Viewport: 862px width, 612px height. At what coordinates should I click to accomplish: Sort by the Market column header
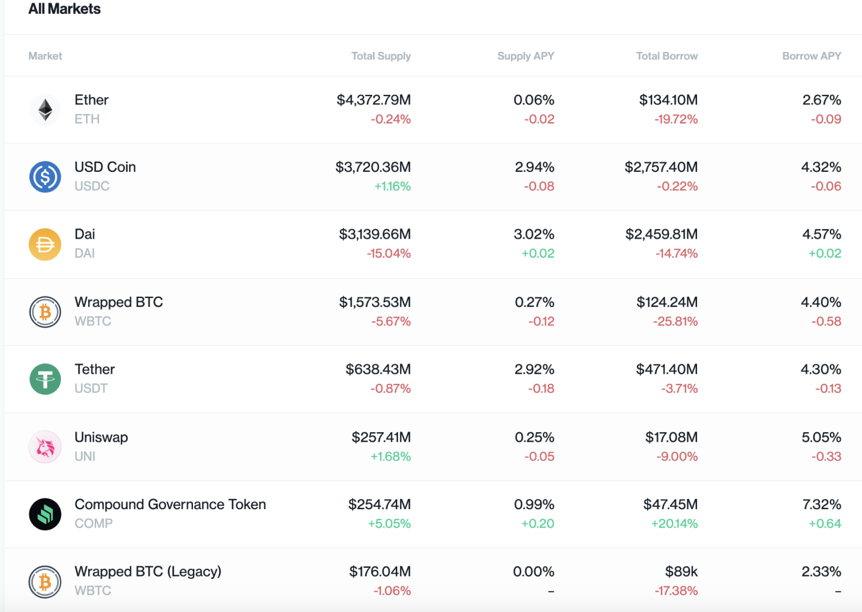(45, 56)
